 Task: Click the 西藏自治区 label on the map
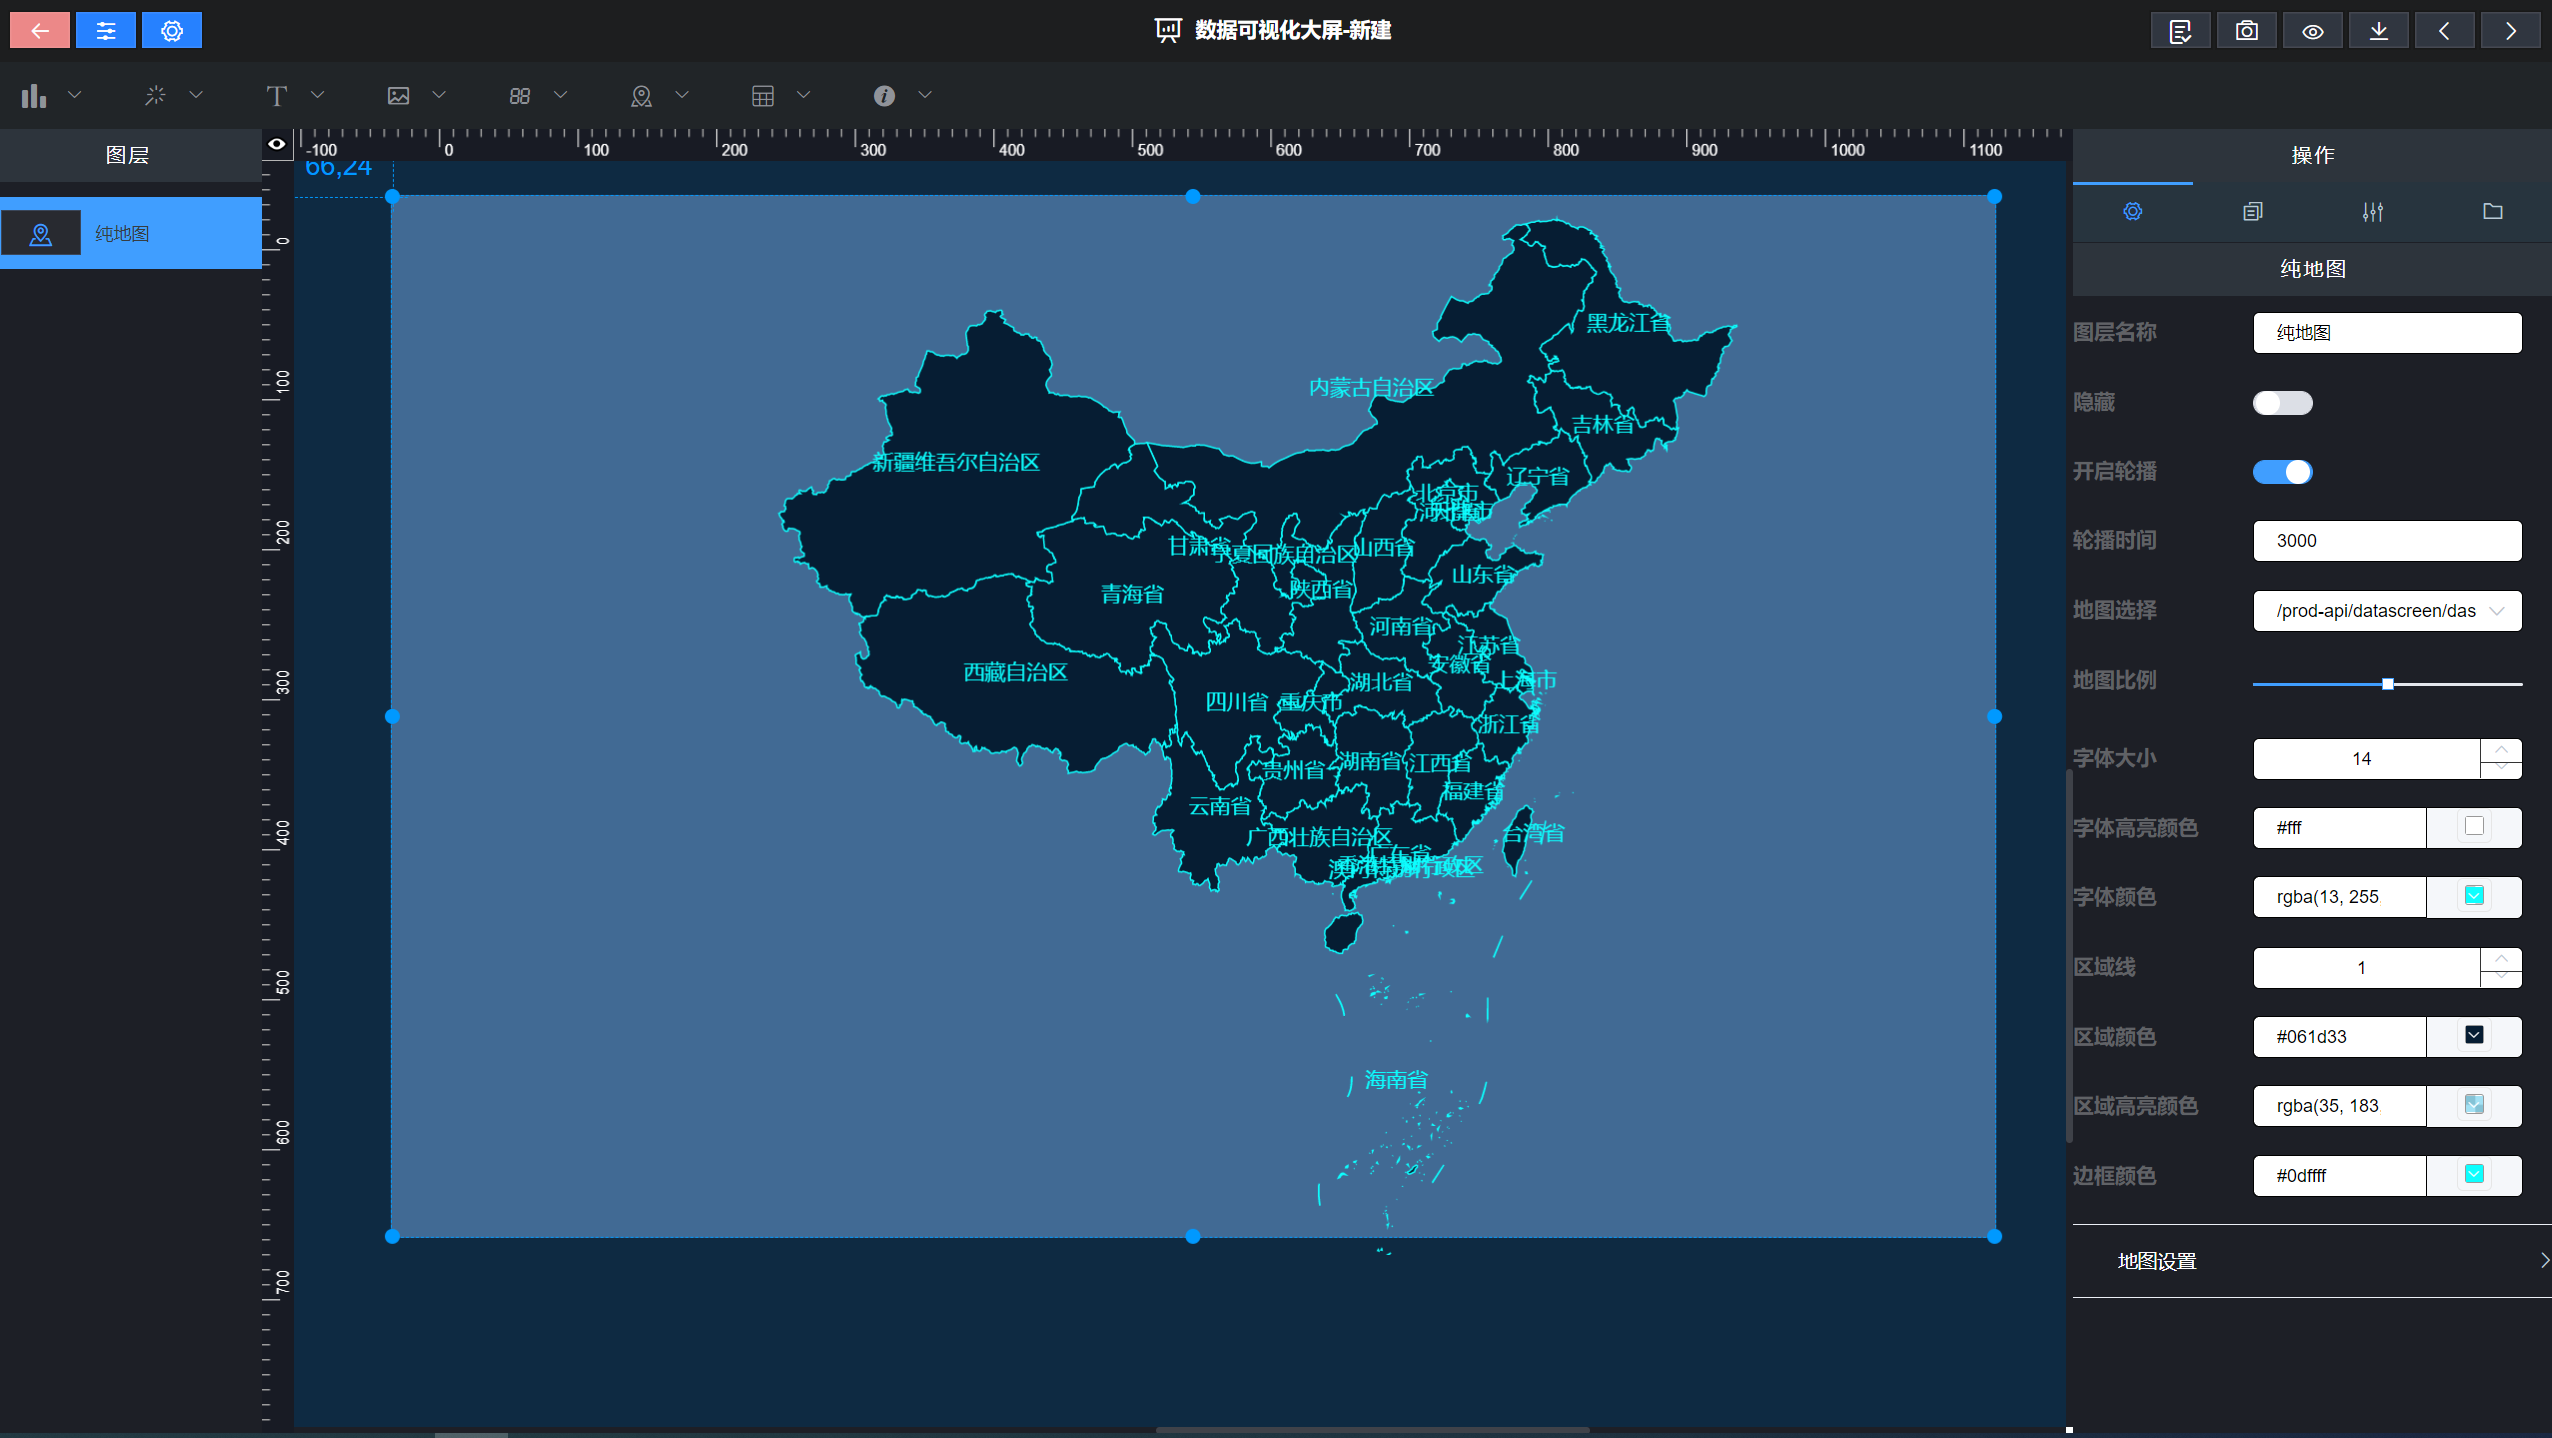(1016, 672)
